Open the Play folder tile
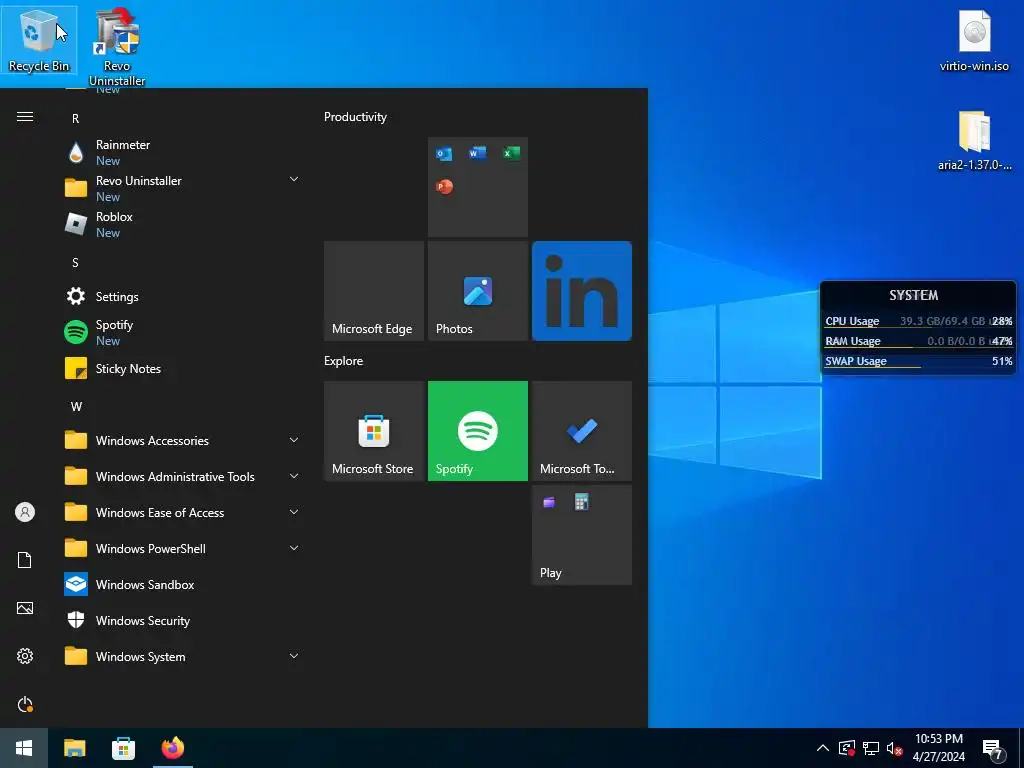 tap(582, 535)
